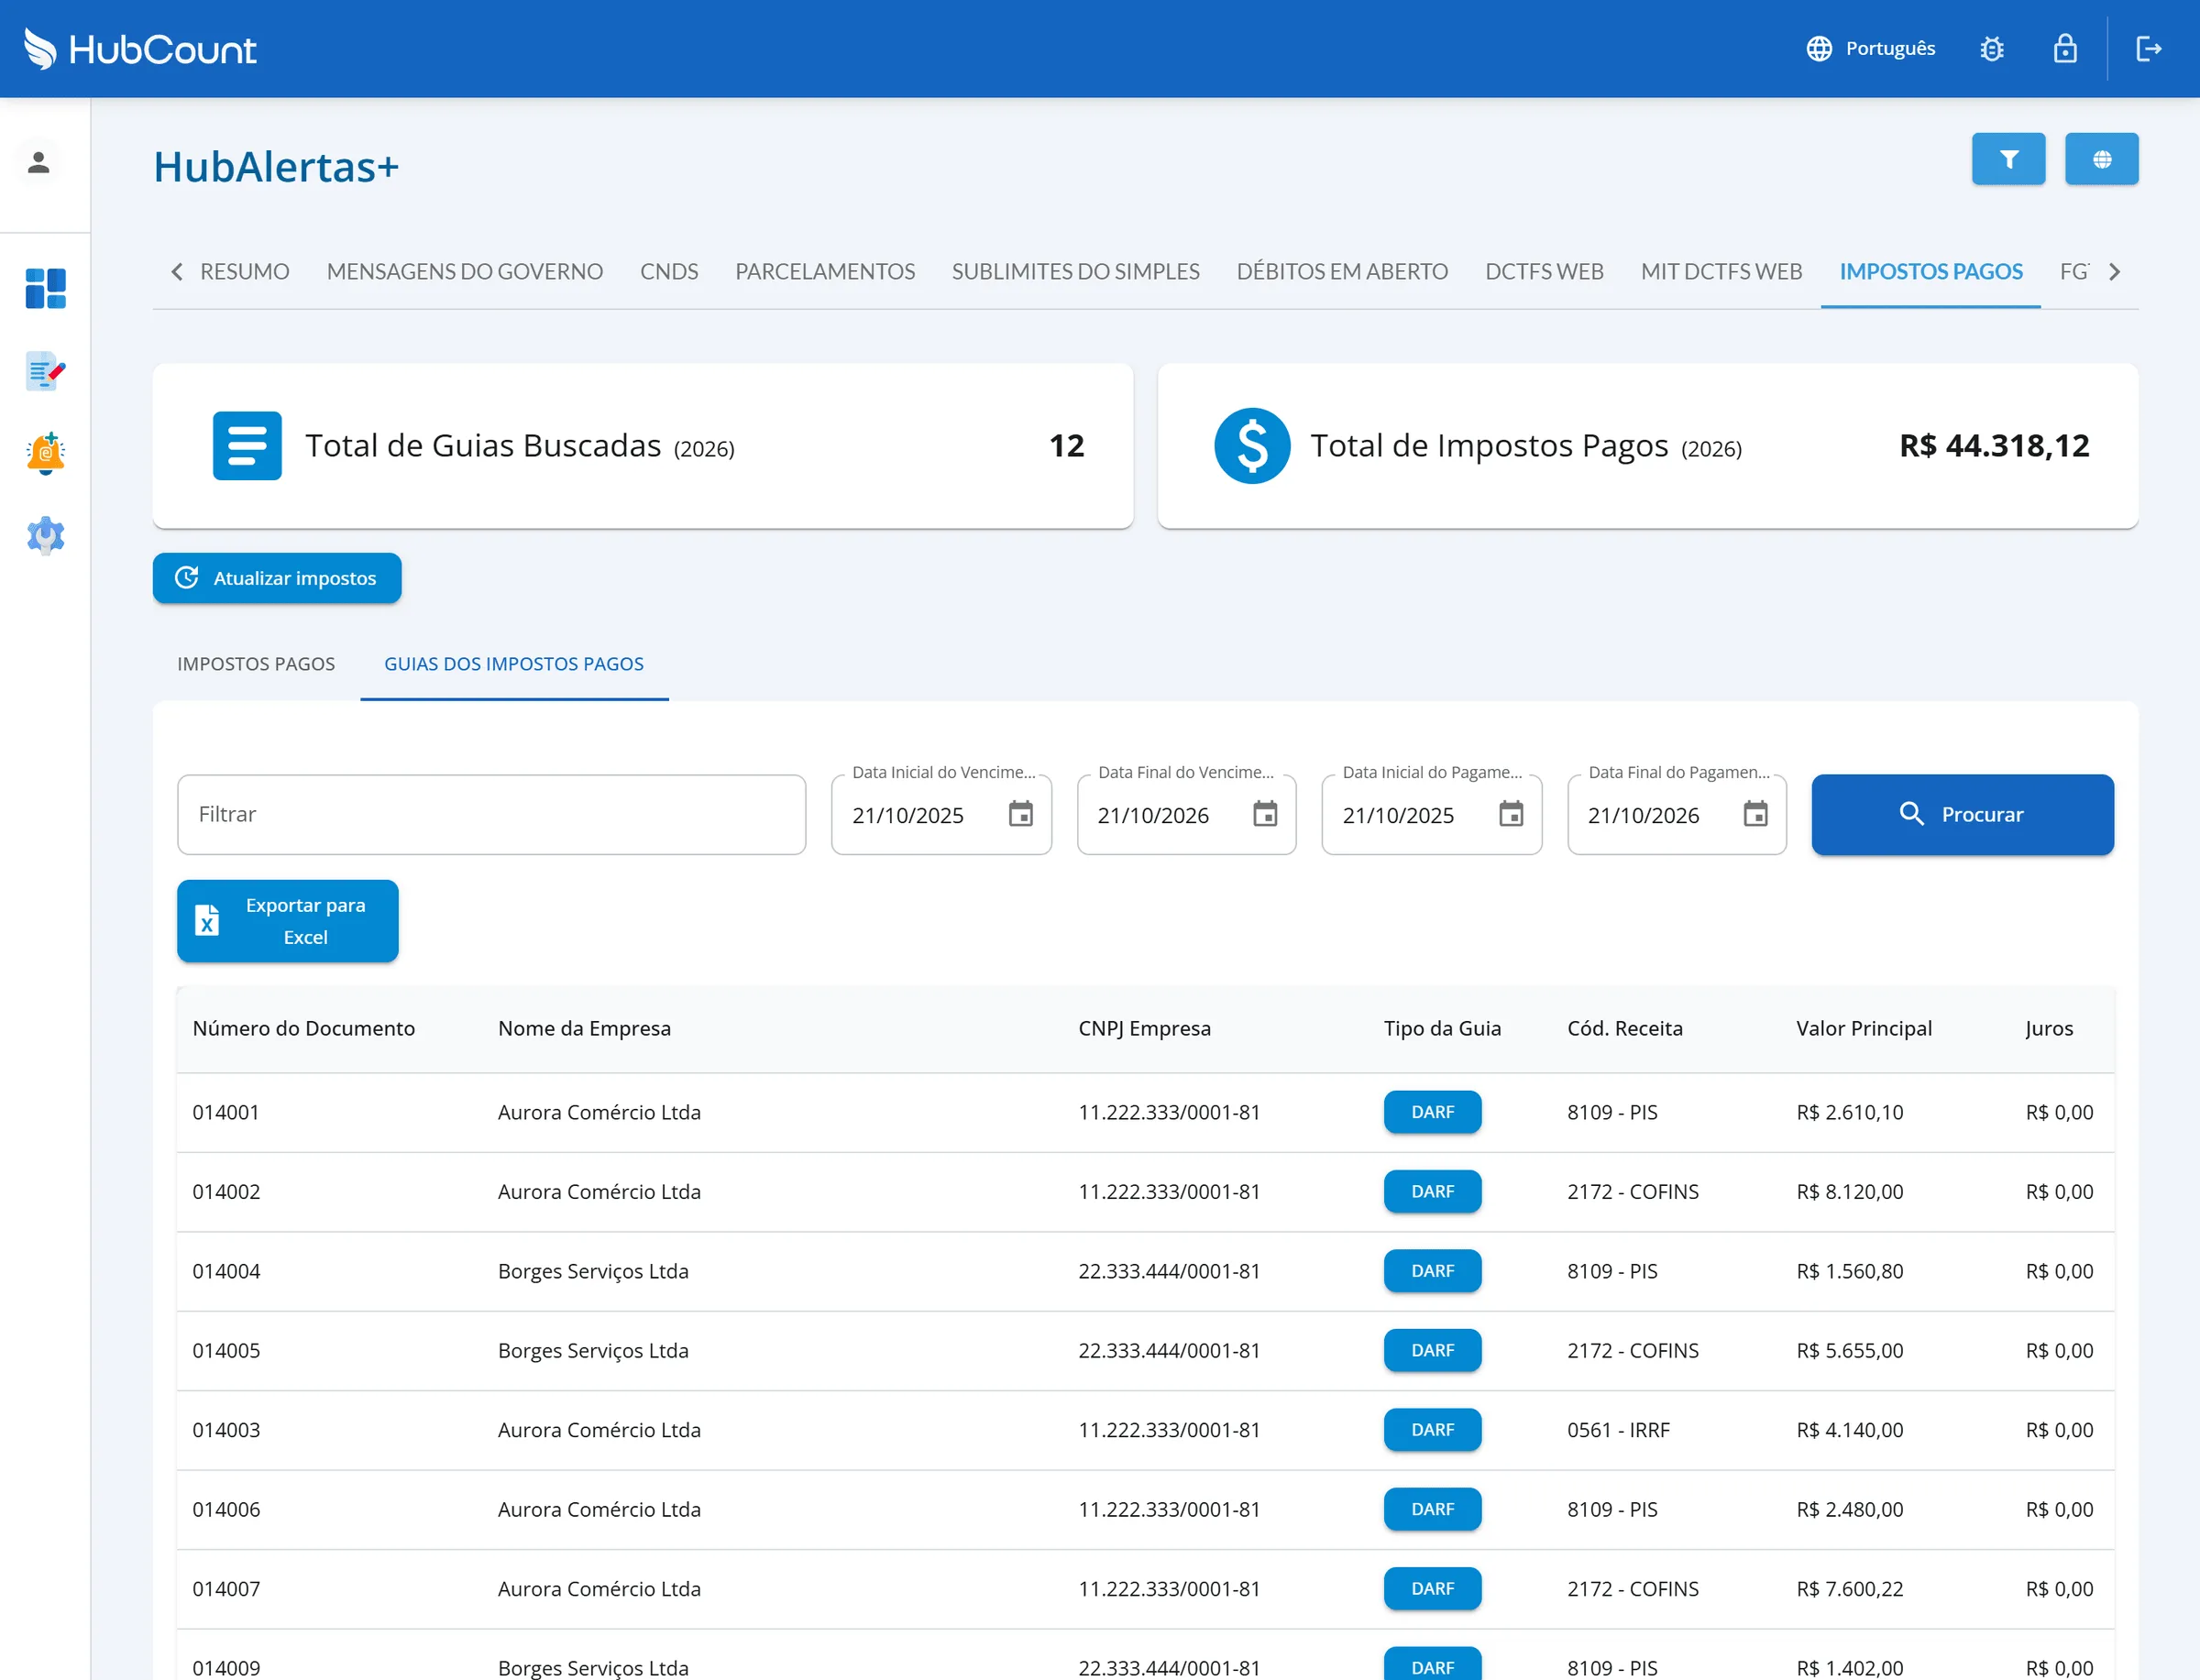
Task: Click DARF badge for document 014005
Action: tap(1432, 1350)
